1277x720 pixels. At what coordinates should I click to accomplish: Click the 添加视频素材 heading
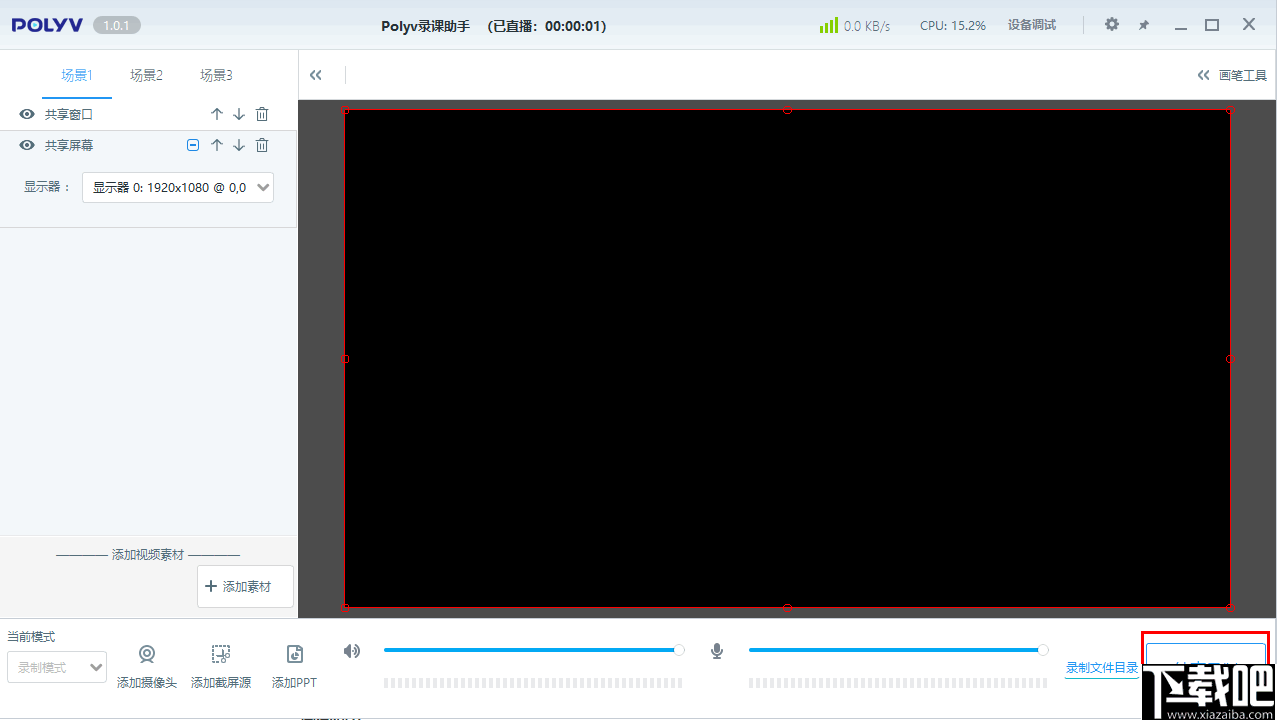148,554
